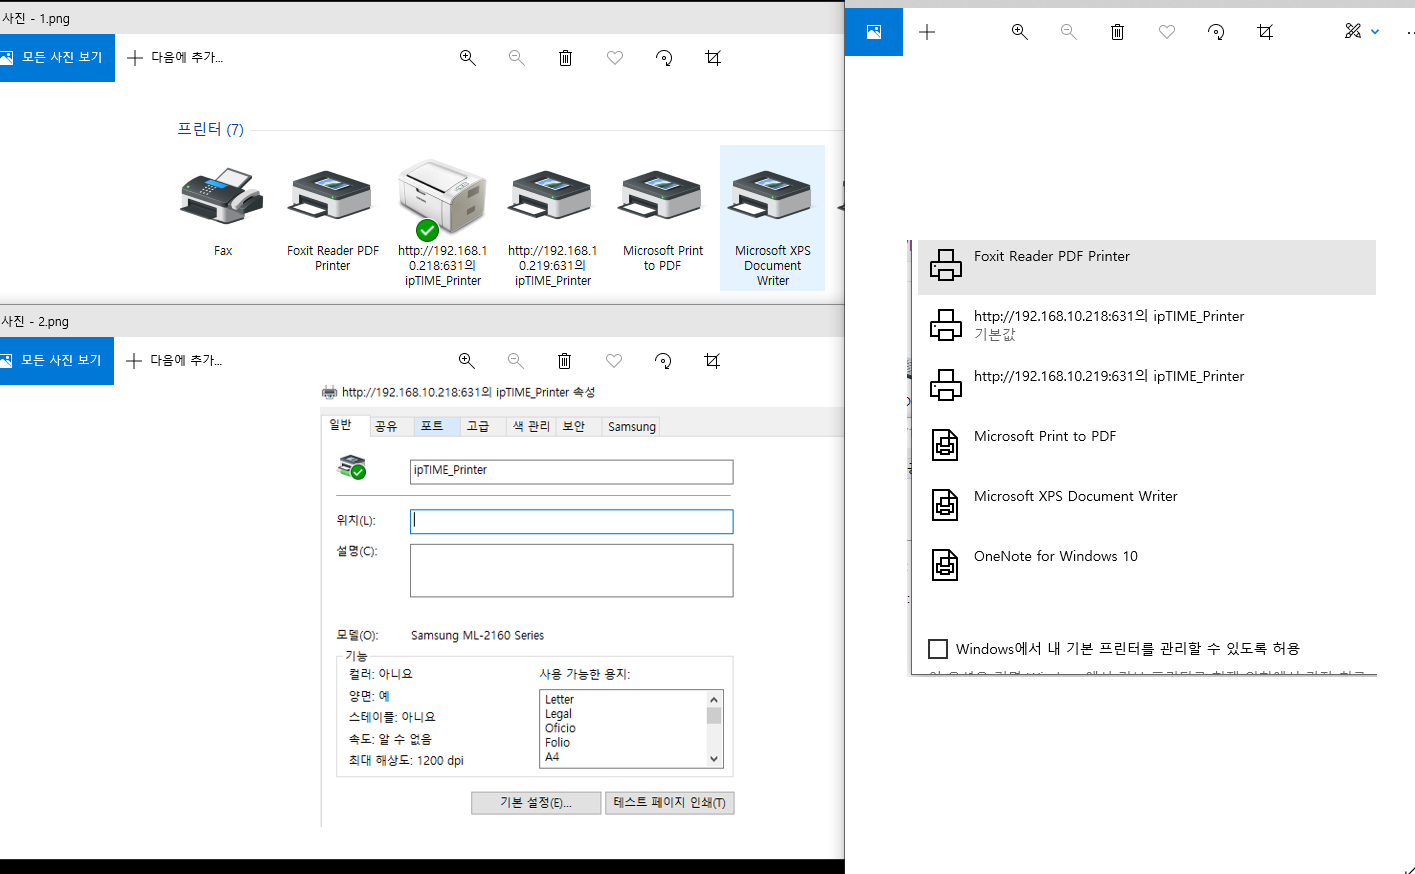Viewport: 1415px width, 874px height.
Task: Select the OneNote for Windows 10 row
Action: click(x=1147, y=565)
